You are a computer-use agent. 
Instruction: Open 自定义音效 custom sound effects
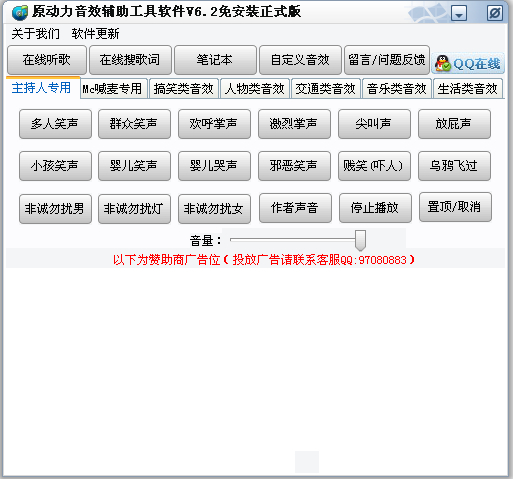[300, 60]
